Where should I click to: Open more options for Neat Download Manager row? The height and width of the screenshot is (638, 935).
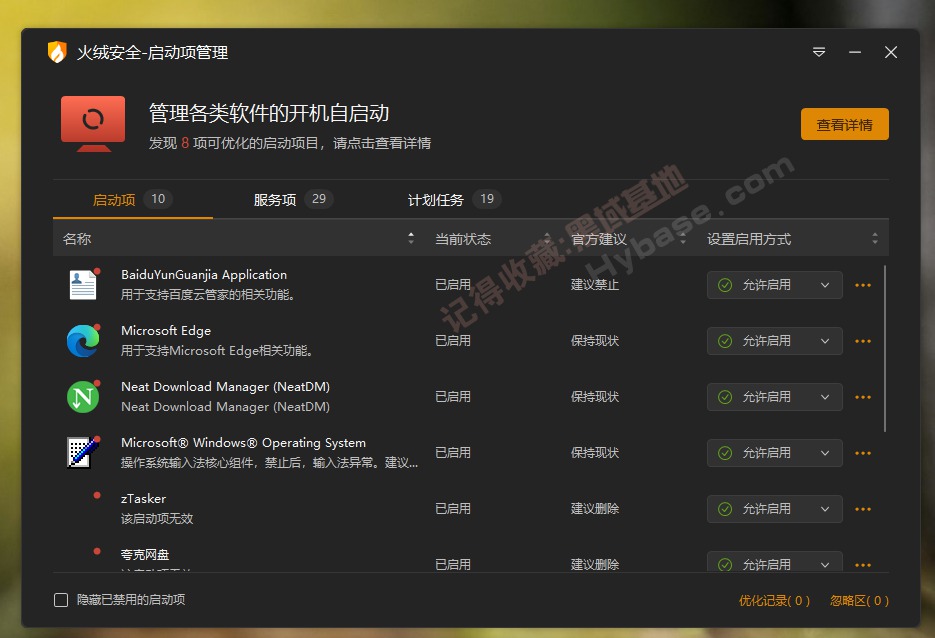[x=863, y=397]
